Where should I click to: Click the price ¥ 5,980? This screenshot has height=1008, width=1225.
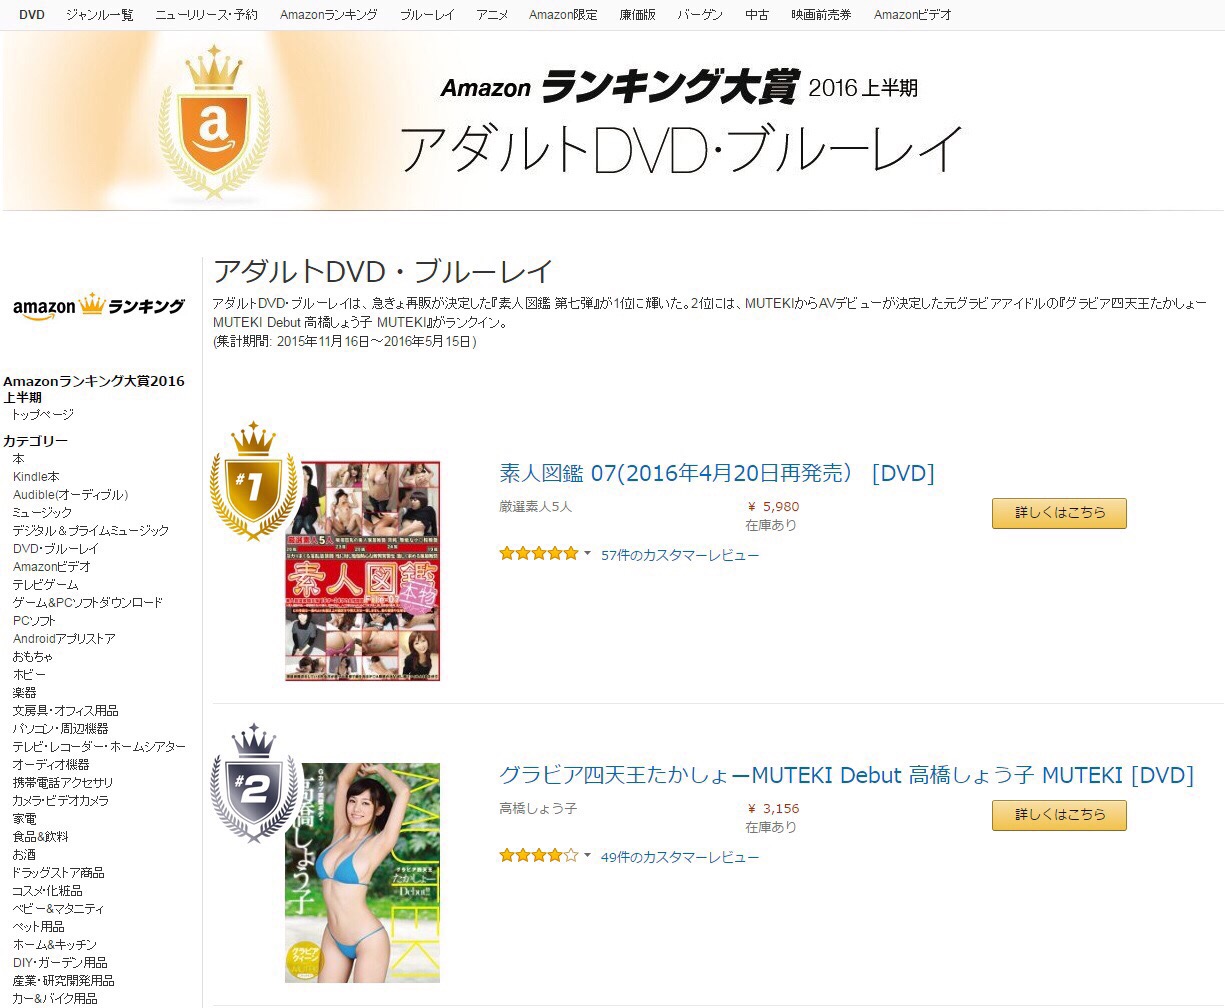(x=773, y=507)
